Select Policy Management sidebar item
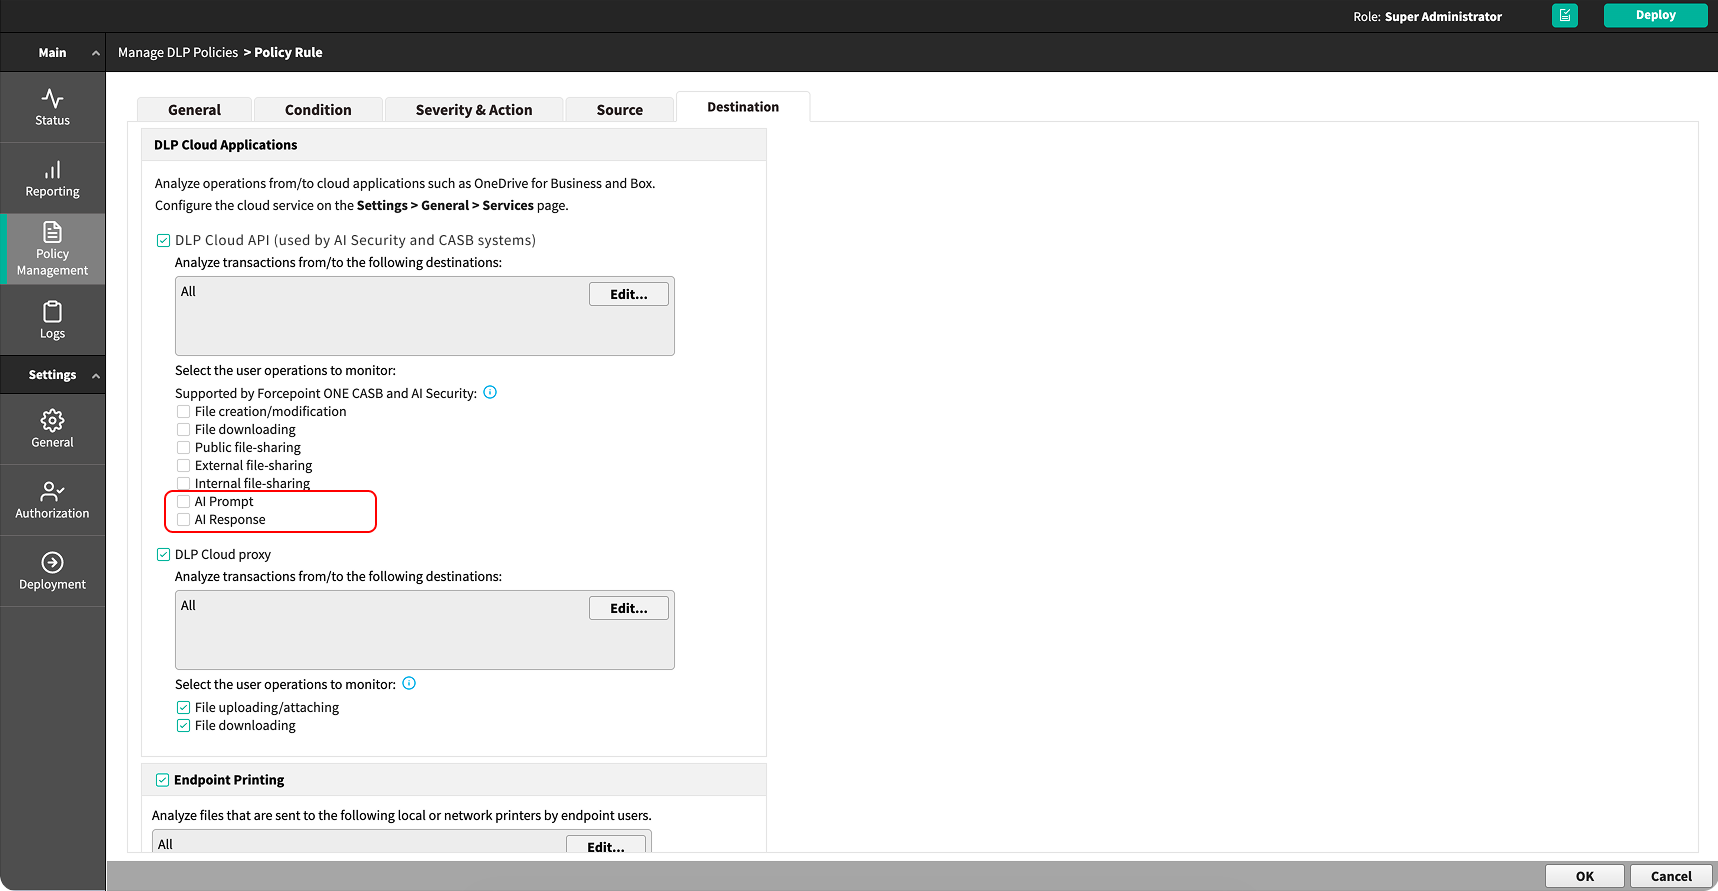Viewport: 1718px width, 891px height. [52, 249]
